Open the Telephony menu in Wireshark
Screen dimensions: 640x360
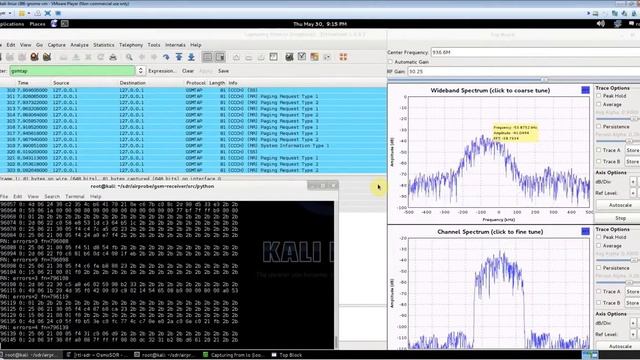(131, 45)
